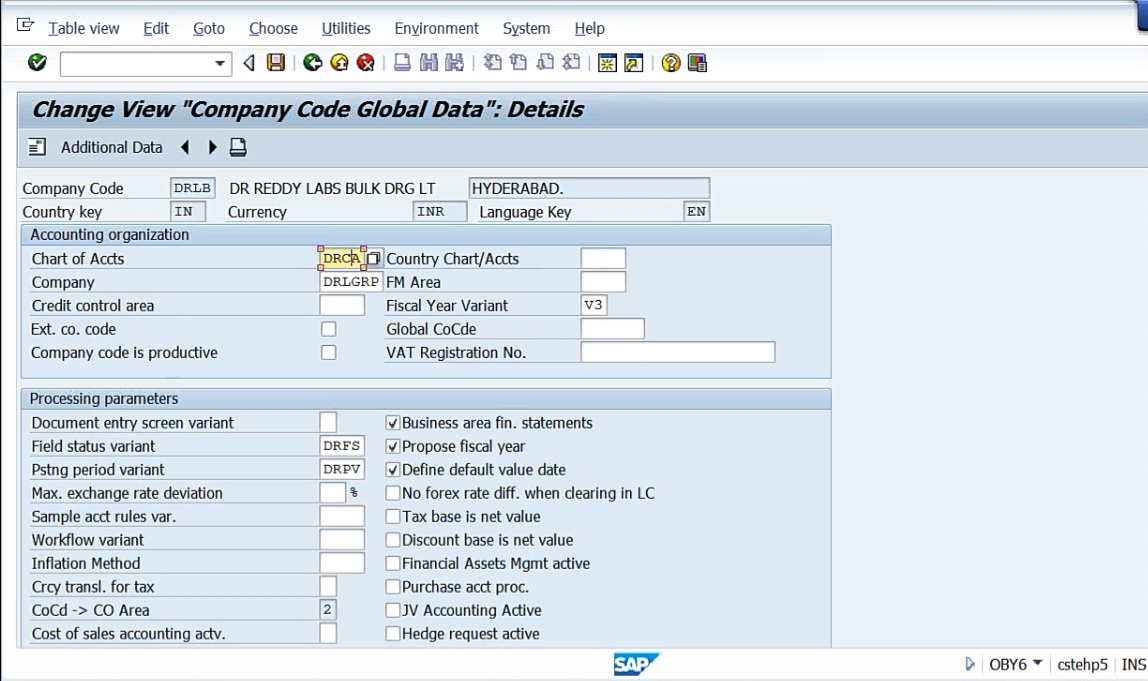This screenshot has width=1148, height=681.
Task: Click the Fiscal Year Variant field V3
Action: point(594,305)
